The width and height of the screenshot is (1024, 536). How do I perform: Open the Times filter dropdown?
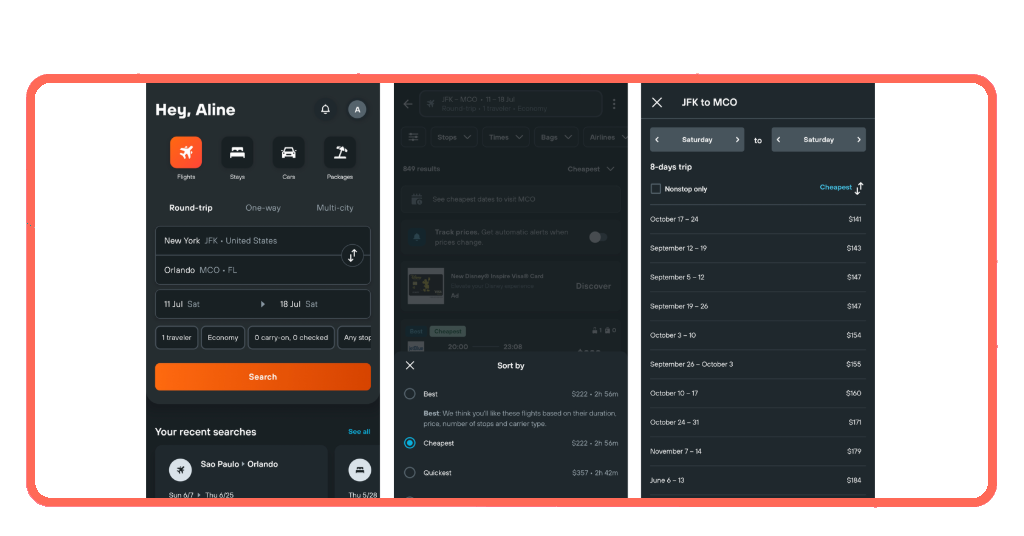point(505,137)
